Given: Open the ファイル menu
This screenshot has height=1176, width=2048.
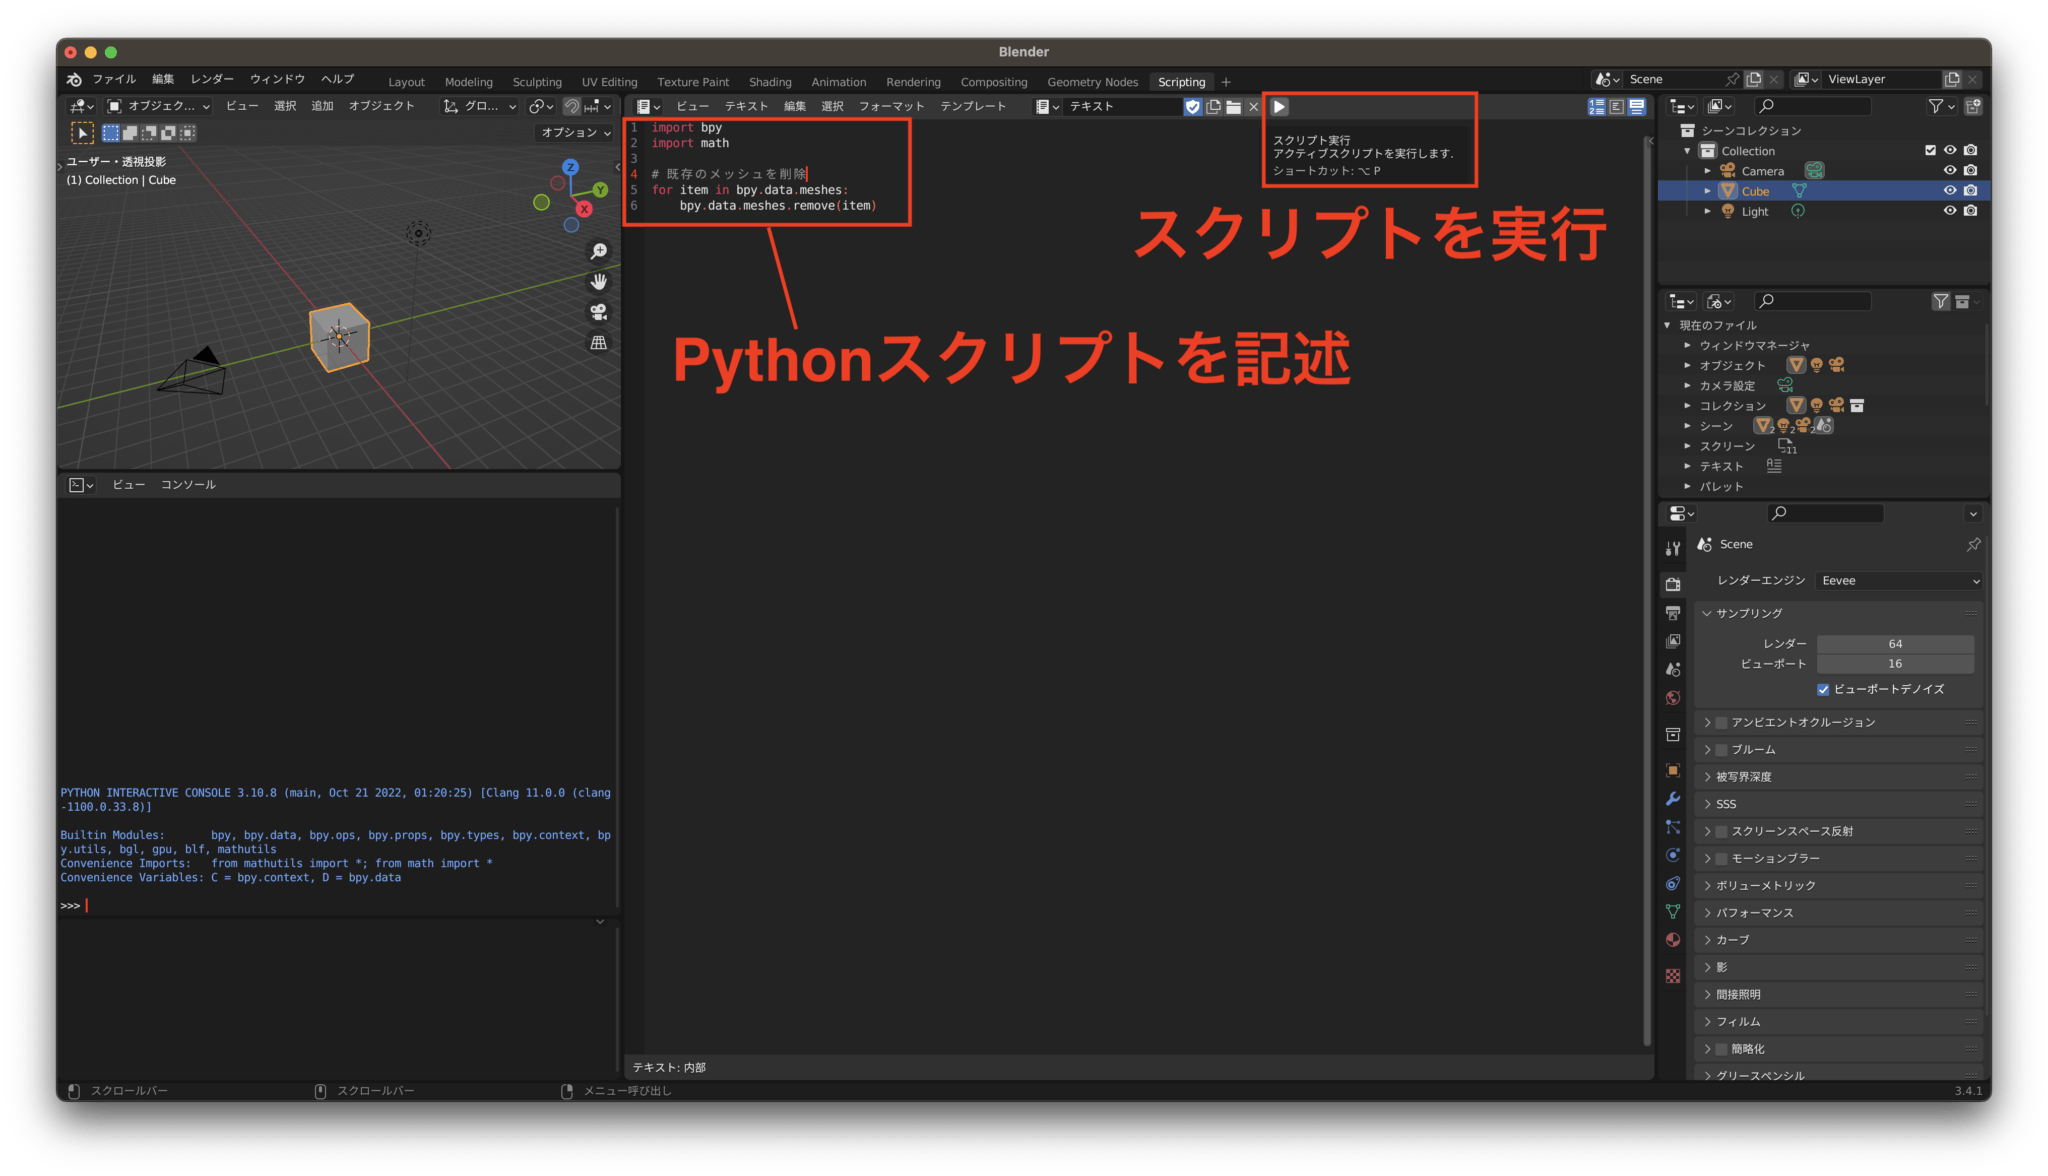Looking at the screenshot, I should pyautogui.click(x=113, y=79).
